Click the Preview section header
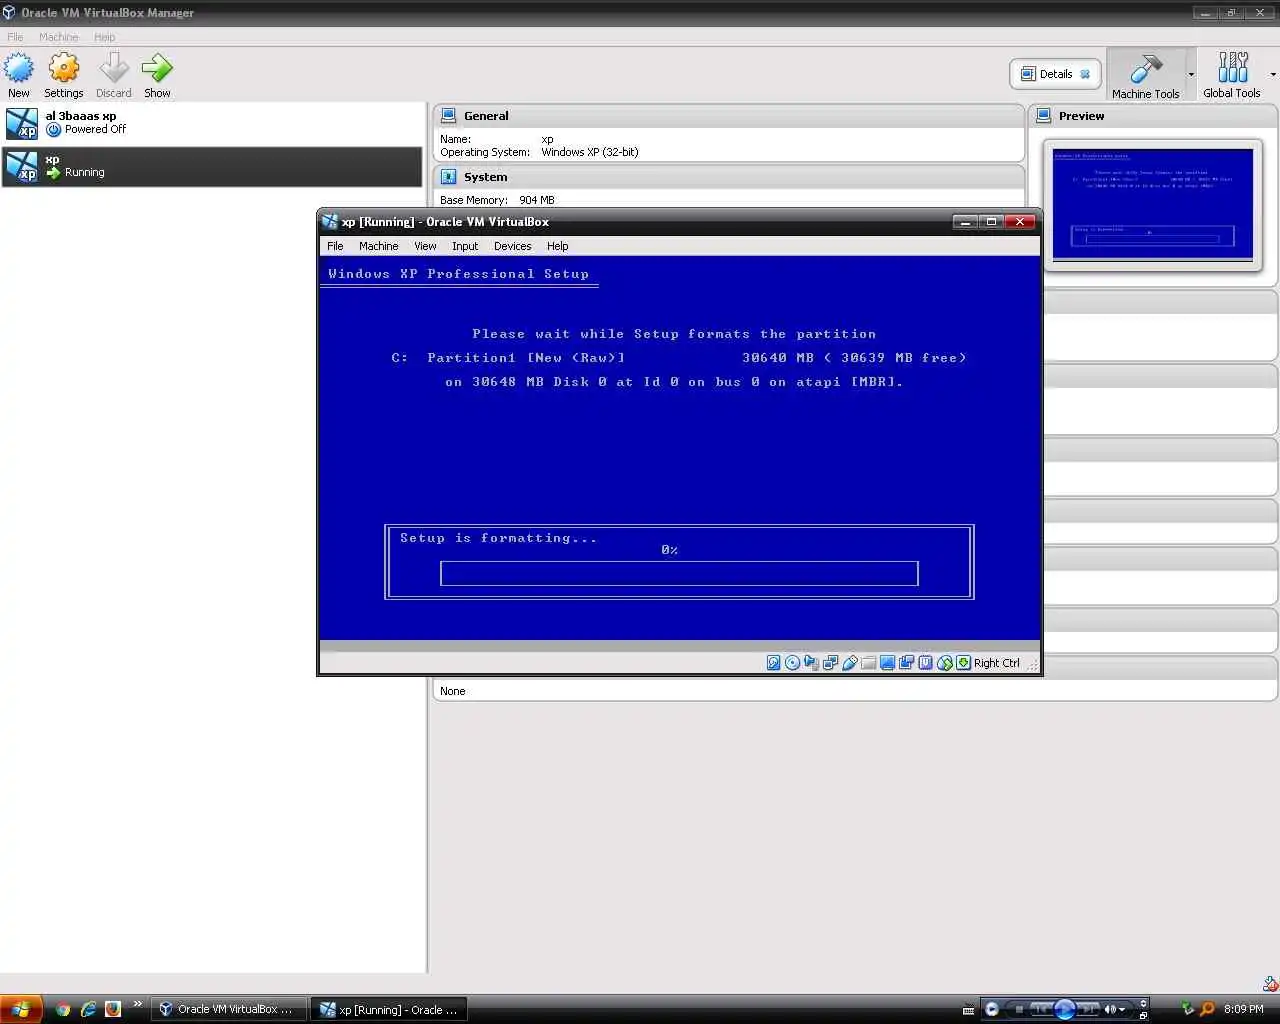 click(x=1153, y=116)
